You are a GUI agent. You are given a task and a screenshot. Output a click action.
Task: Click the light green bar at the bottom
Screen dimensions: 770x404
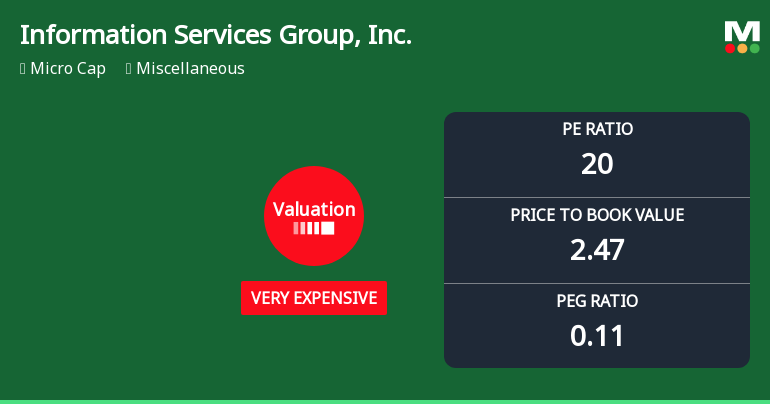[x=385, y=401]
